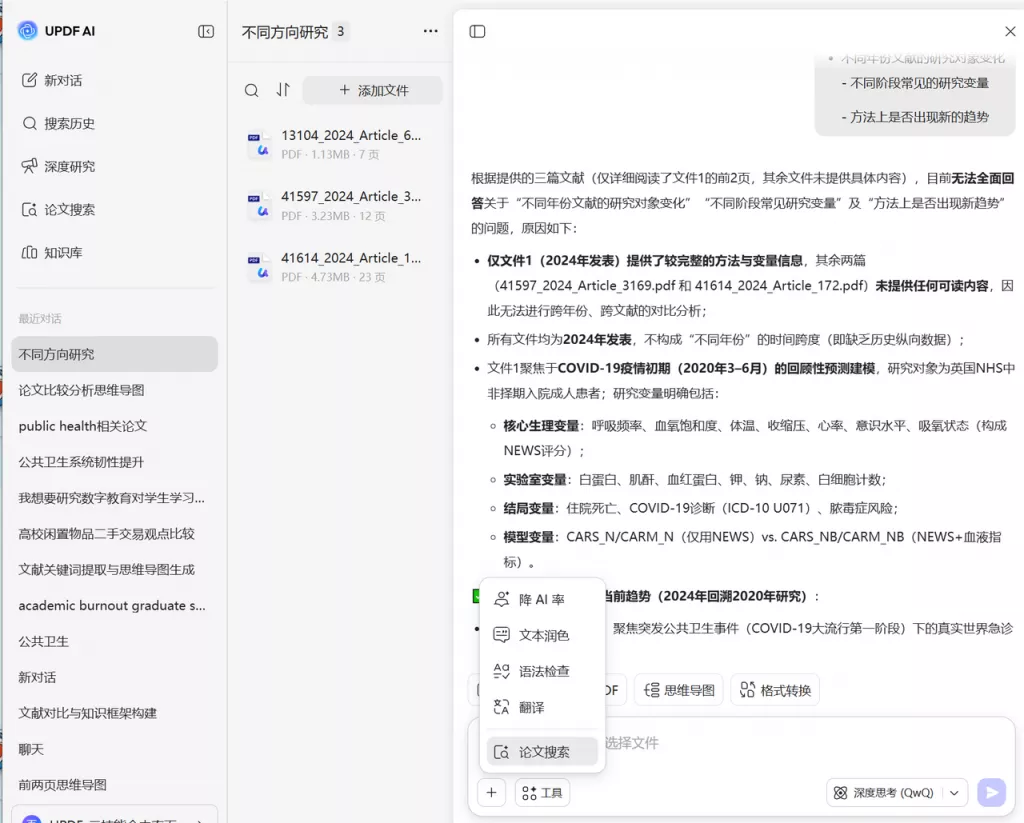Screen dimensions: 1024x823
Task: Open the 格式转换 format conversion tool
Action: 775,689
